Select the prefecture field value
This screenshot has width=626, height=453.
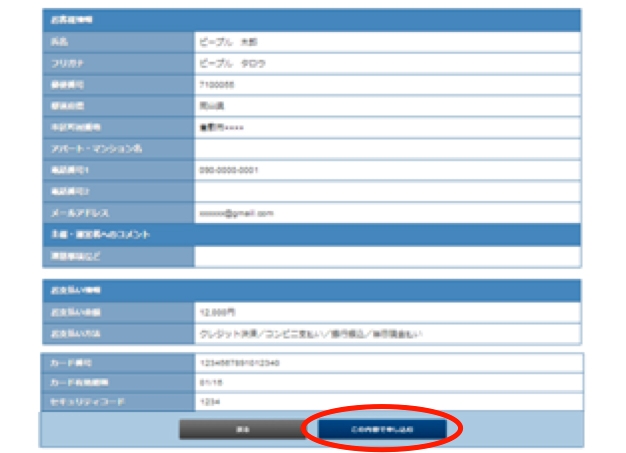tap(387, 106)
